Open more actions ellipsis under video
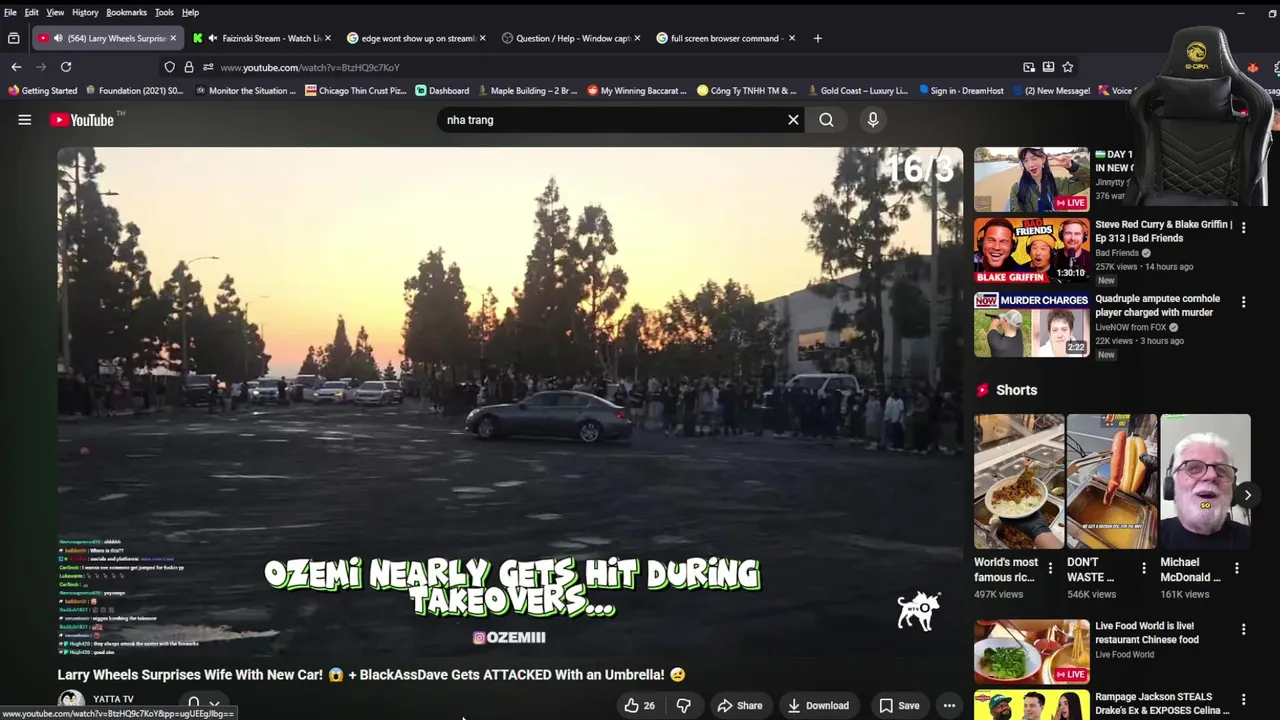Image resolution: width=1280 pixels, height=720 pixels. (x=949, y=706)
